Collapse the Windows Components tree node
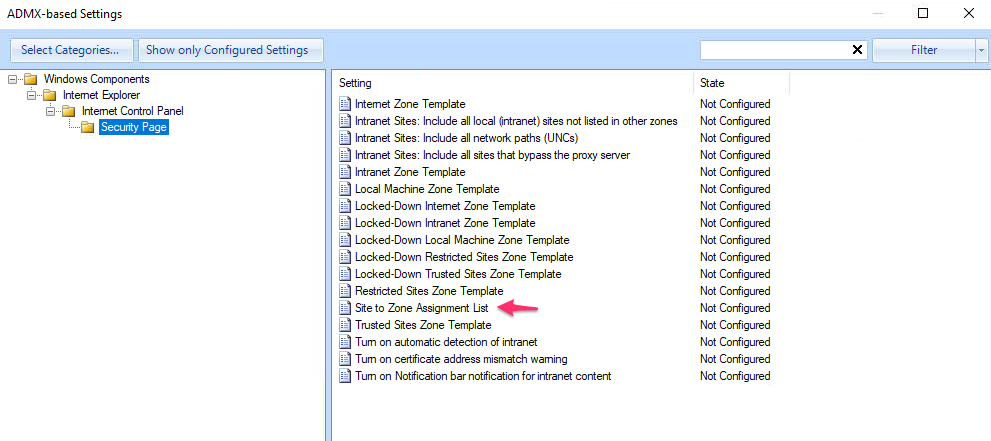Viewport: 991px width, 441px height. click(x=12, y=80)
